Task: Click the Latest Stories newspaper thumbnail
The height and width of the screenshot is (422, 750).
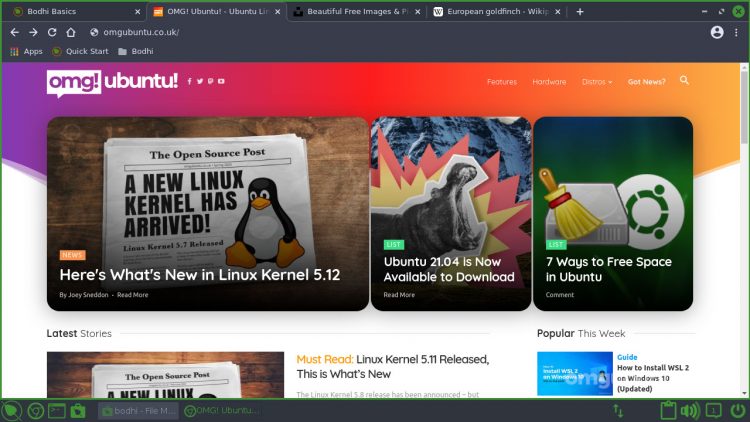Action: (x=165, y=375)
